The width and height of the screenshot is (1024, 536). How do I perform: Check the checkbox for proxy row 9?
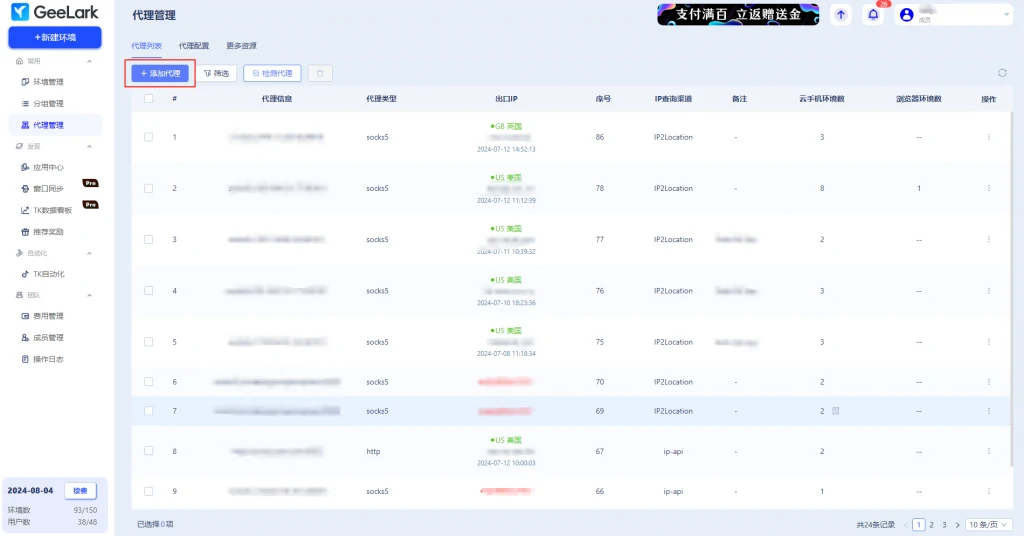click(x=149, y=491)
